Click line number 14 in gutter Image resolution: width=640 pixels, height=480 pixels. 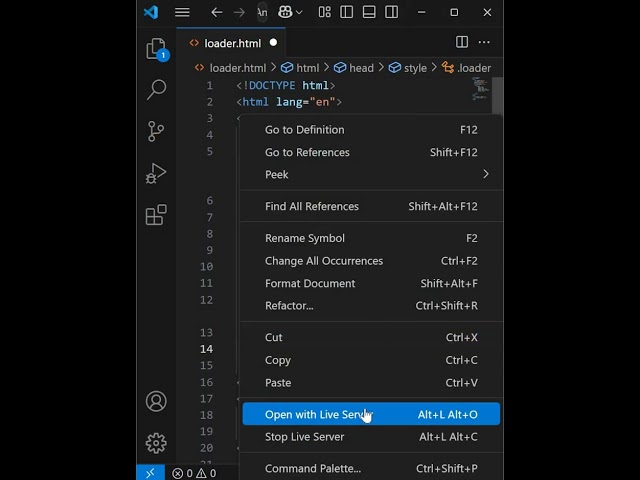pos(207,349)
